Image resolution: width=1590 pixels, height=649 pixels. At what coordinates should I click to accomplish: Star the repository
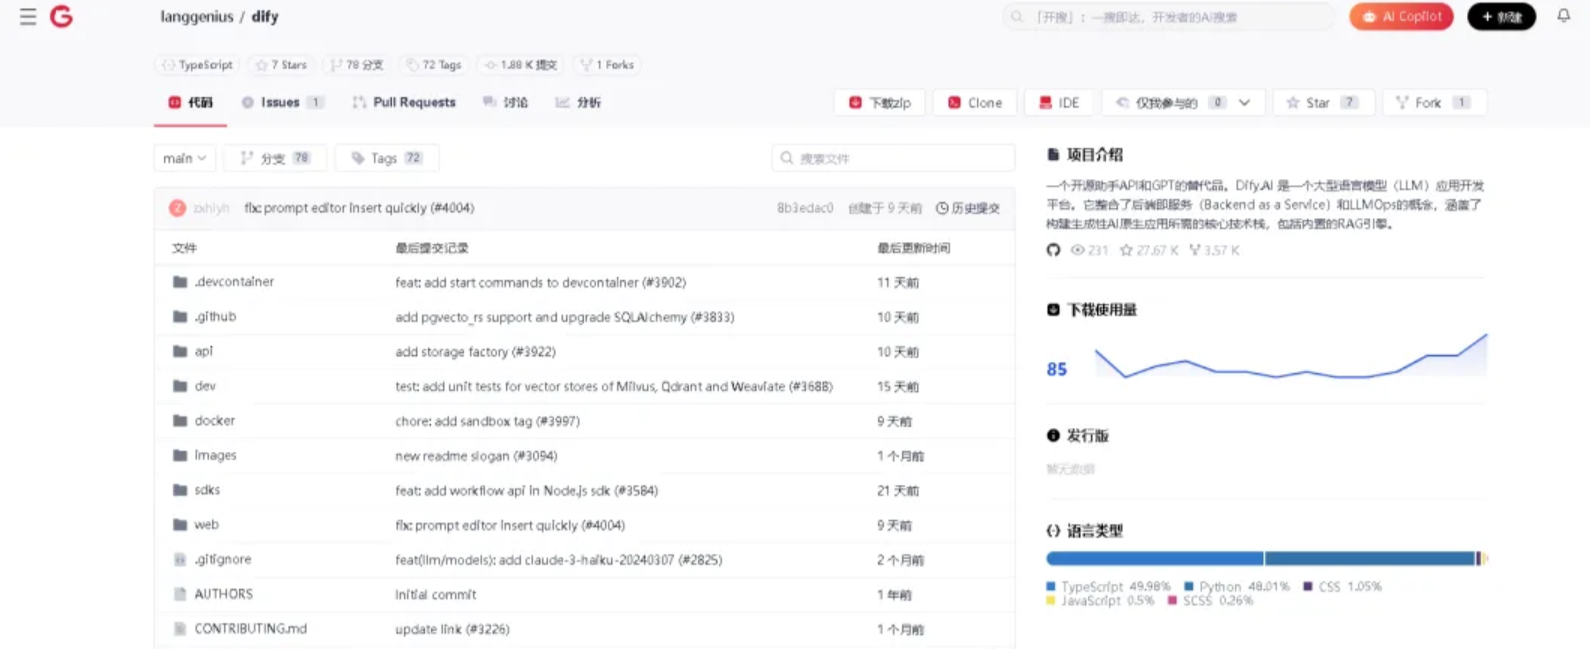tap(1323, 102)
